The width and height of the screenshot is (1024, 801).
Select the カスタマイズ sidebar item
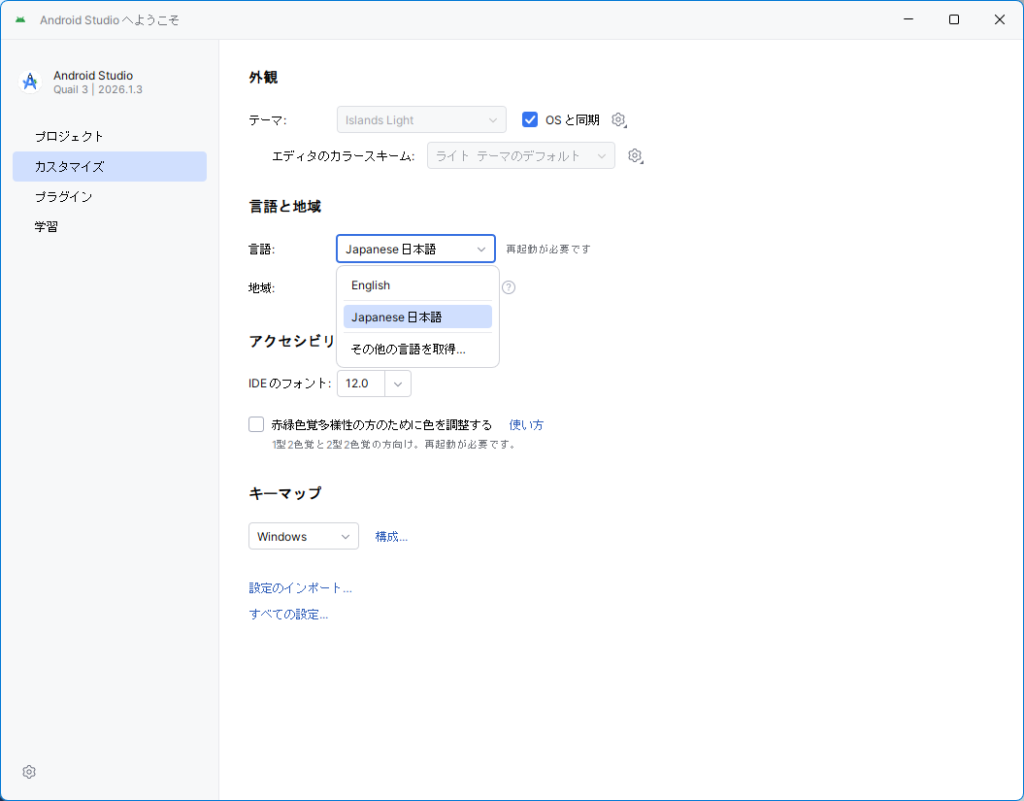[110, 166]
